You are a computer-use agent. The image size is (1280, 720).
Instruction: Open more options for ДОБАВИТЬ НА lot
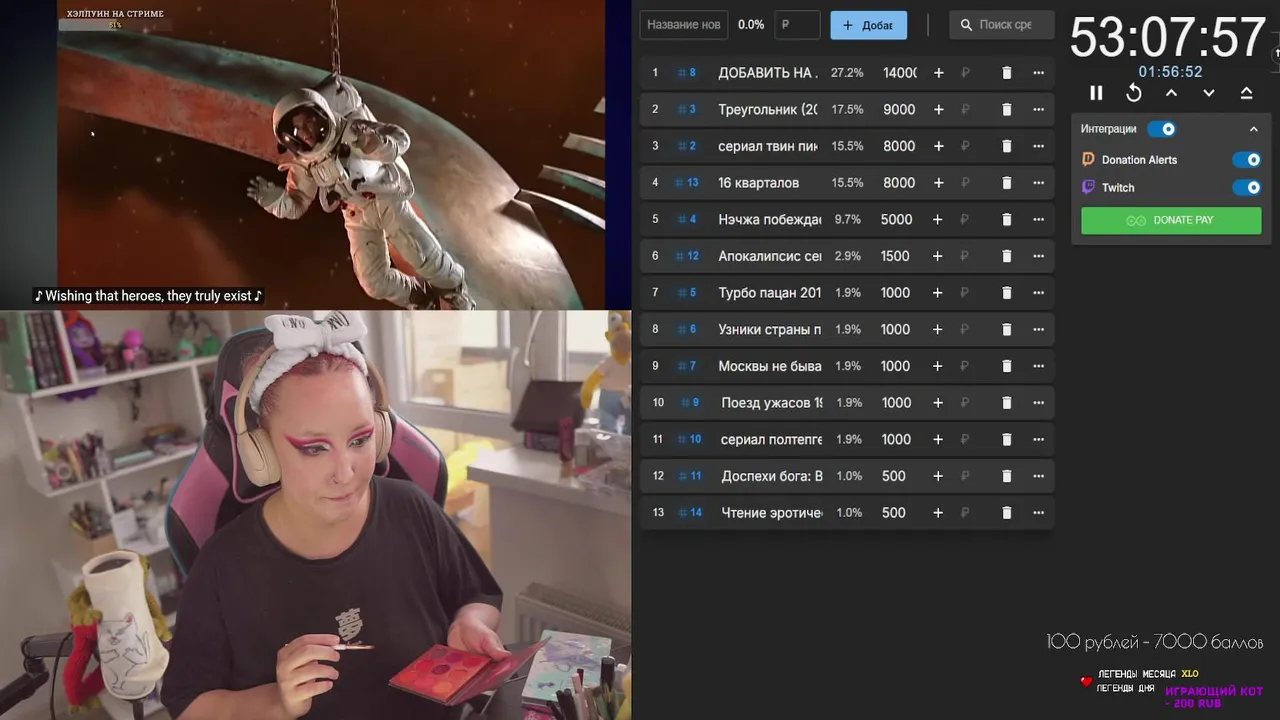click(1038, 73)
